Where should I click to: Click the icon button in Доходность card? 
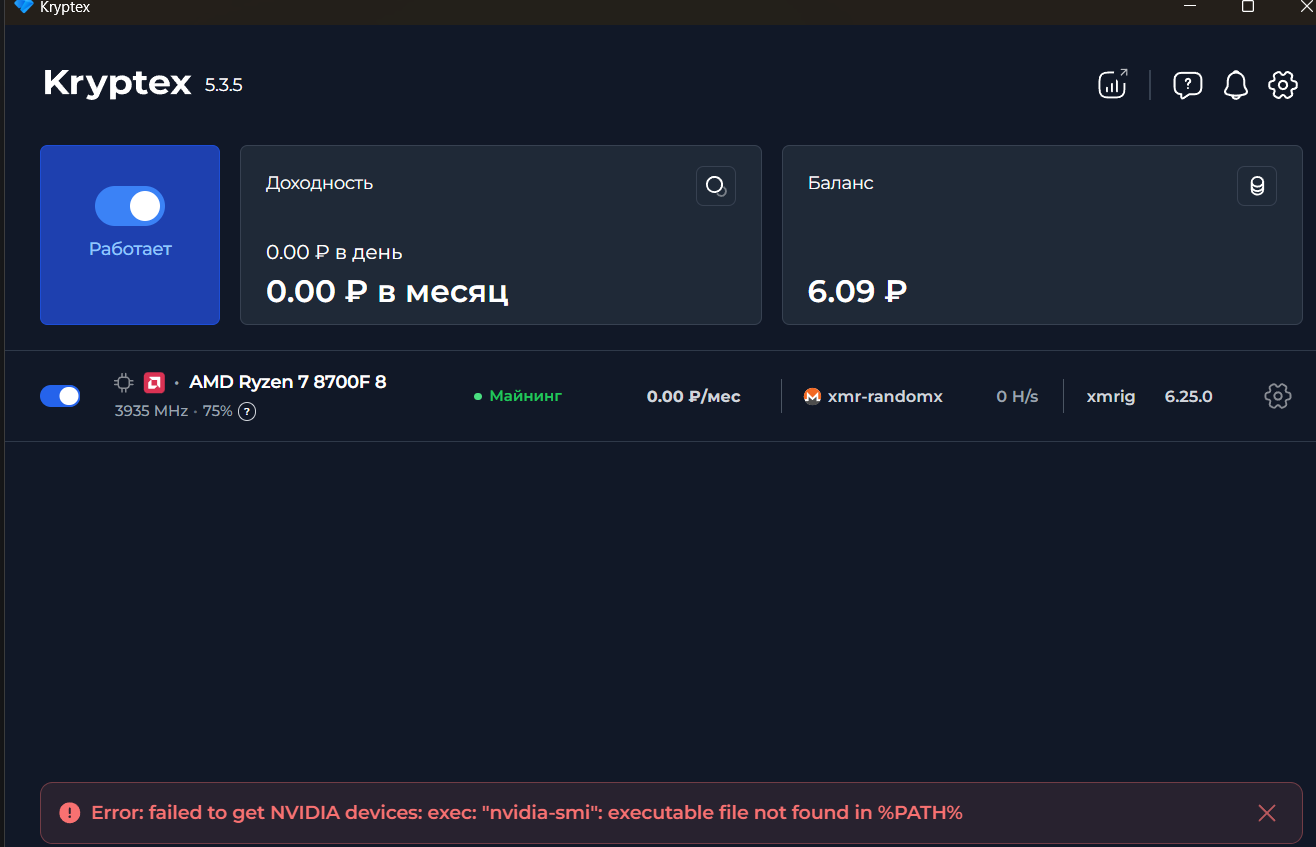point(715,186)
